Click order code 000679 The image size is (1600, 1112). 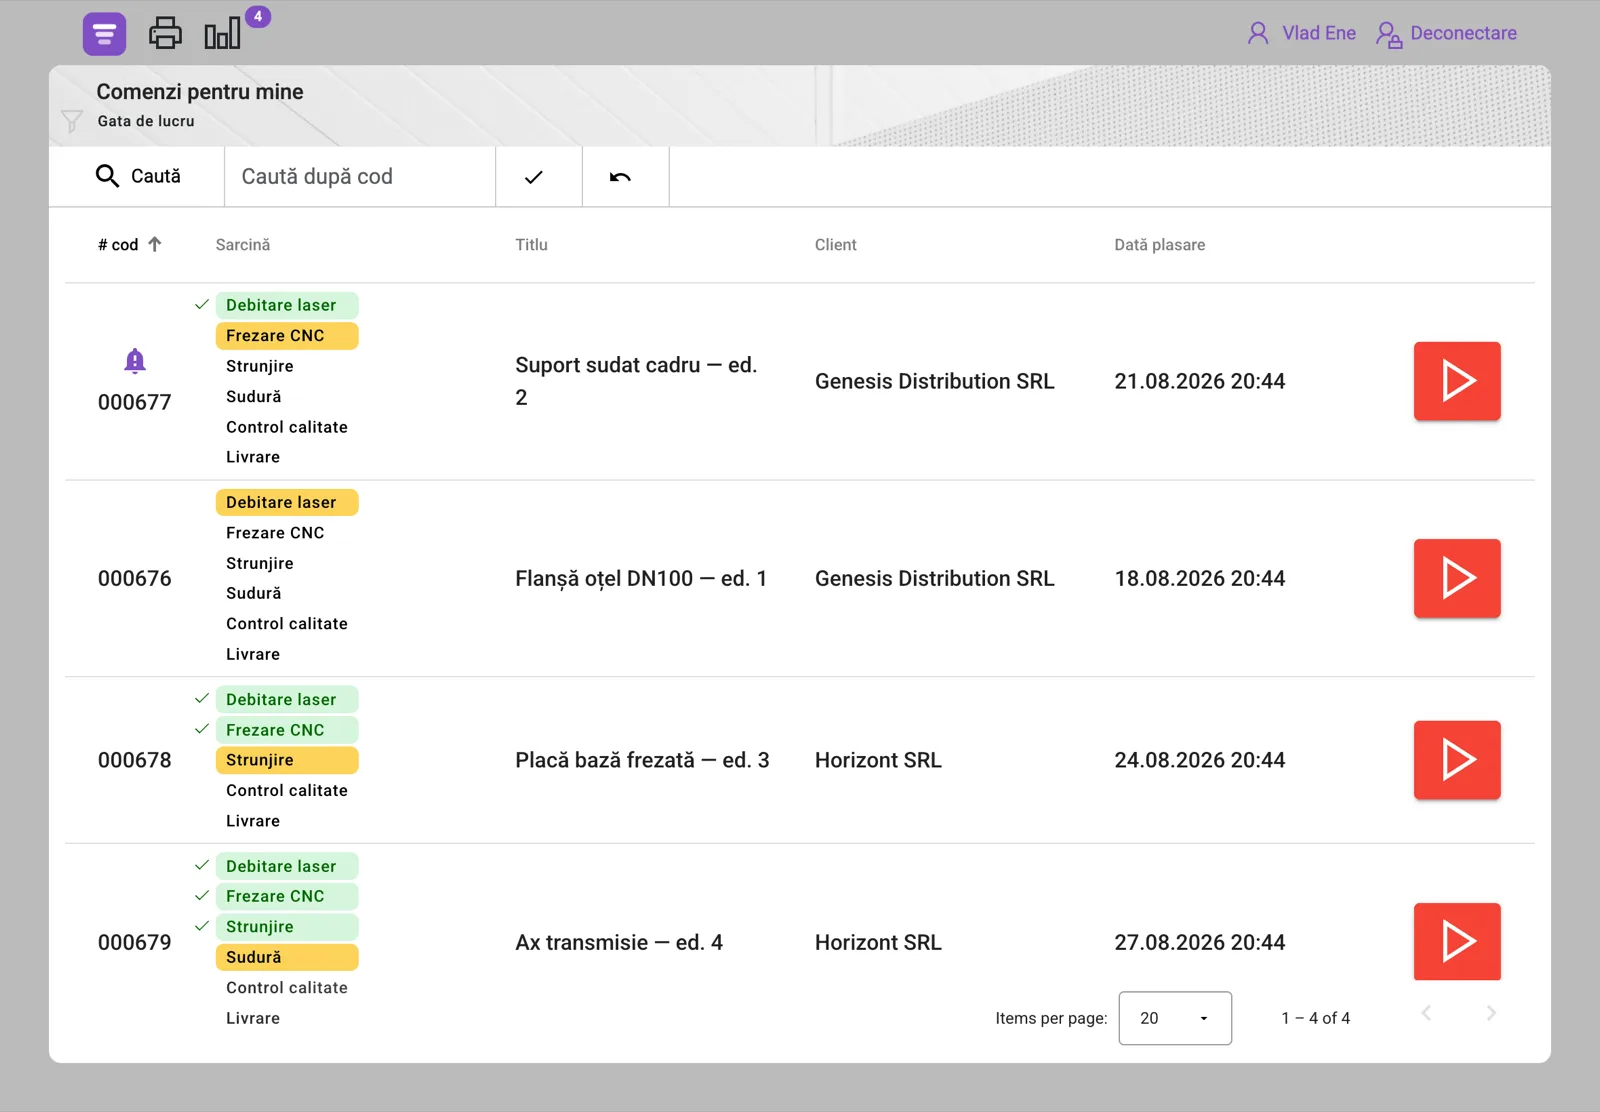click(x=135, y=942)
